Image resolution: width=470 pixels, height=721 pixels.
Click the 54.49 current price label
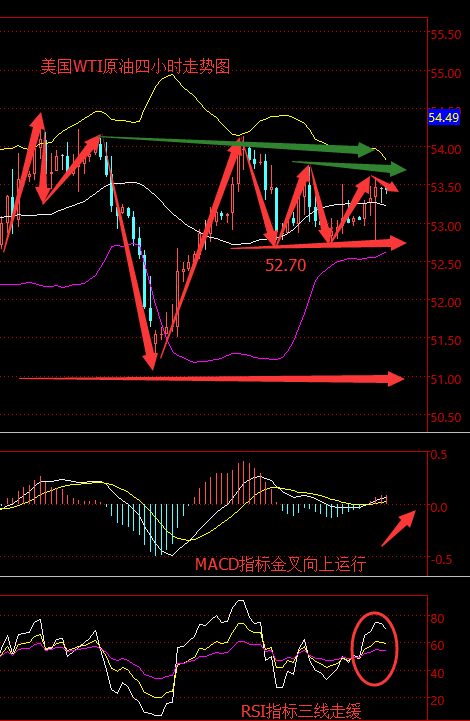click(444, 117)
